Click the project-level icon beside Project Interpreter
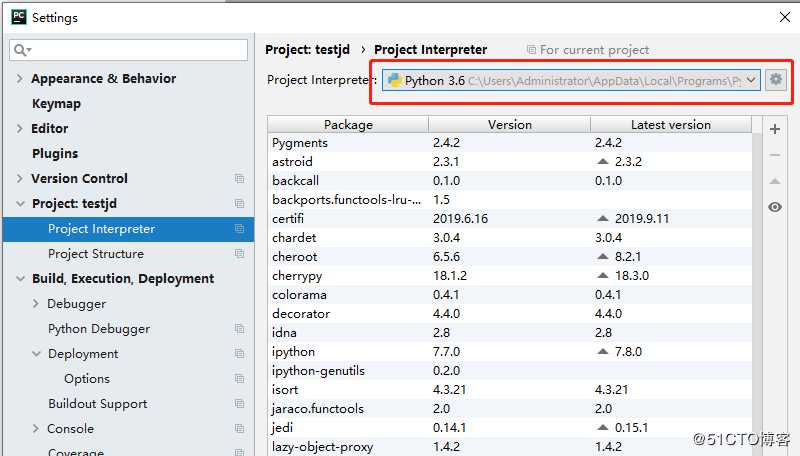This screenshot has width=800, height=456. click(x=239, y=229)
